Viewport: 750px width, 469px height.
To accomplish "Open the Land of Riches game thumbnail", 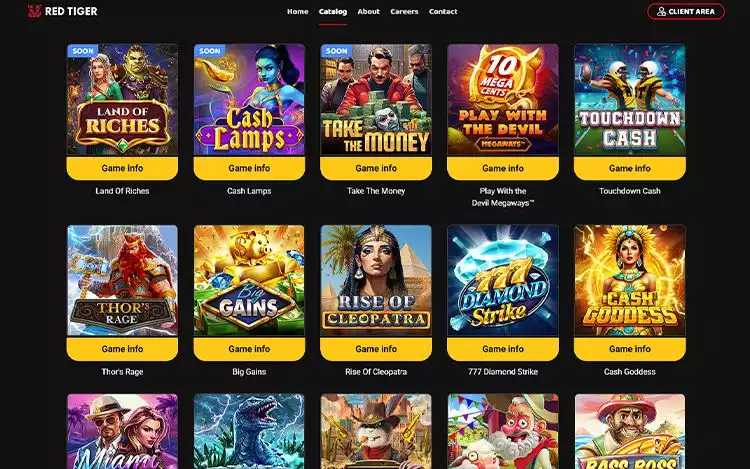I will (122, 99).
